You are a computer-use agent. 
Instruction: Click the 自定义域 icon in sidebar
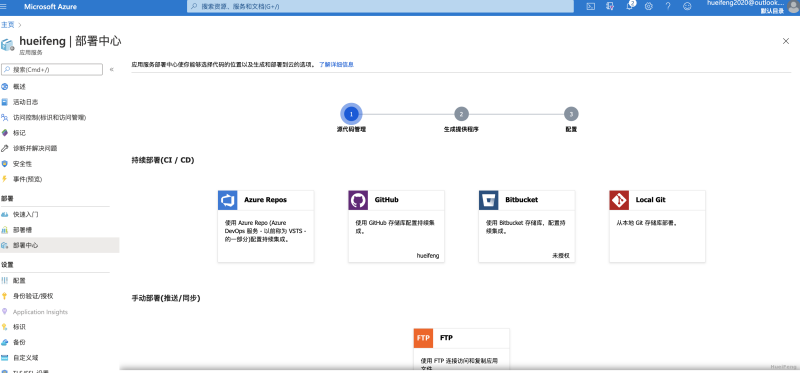(x=5, y=358)
